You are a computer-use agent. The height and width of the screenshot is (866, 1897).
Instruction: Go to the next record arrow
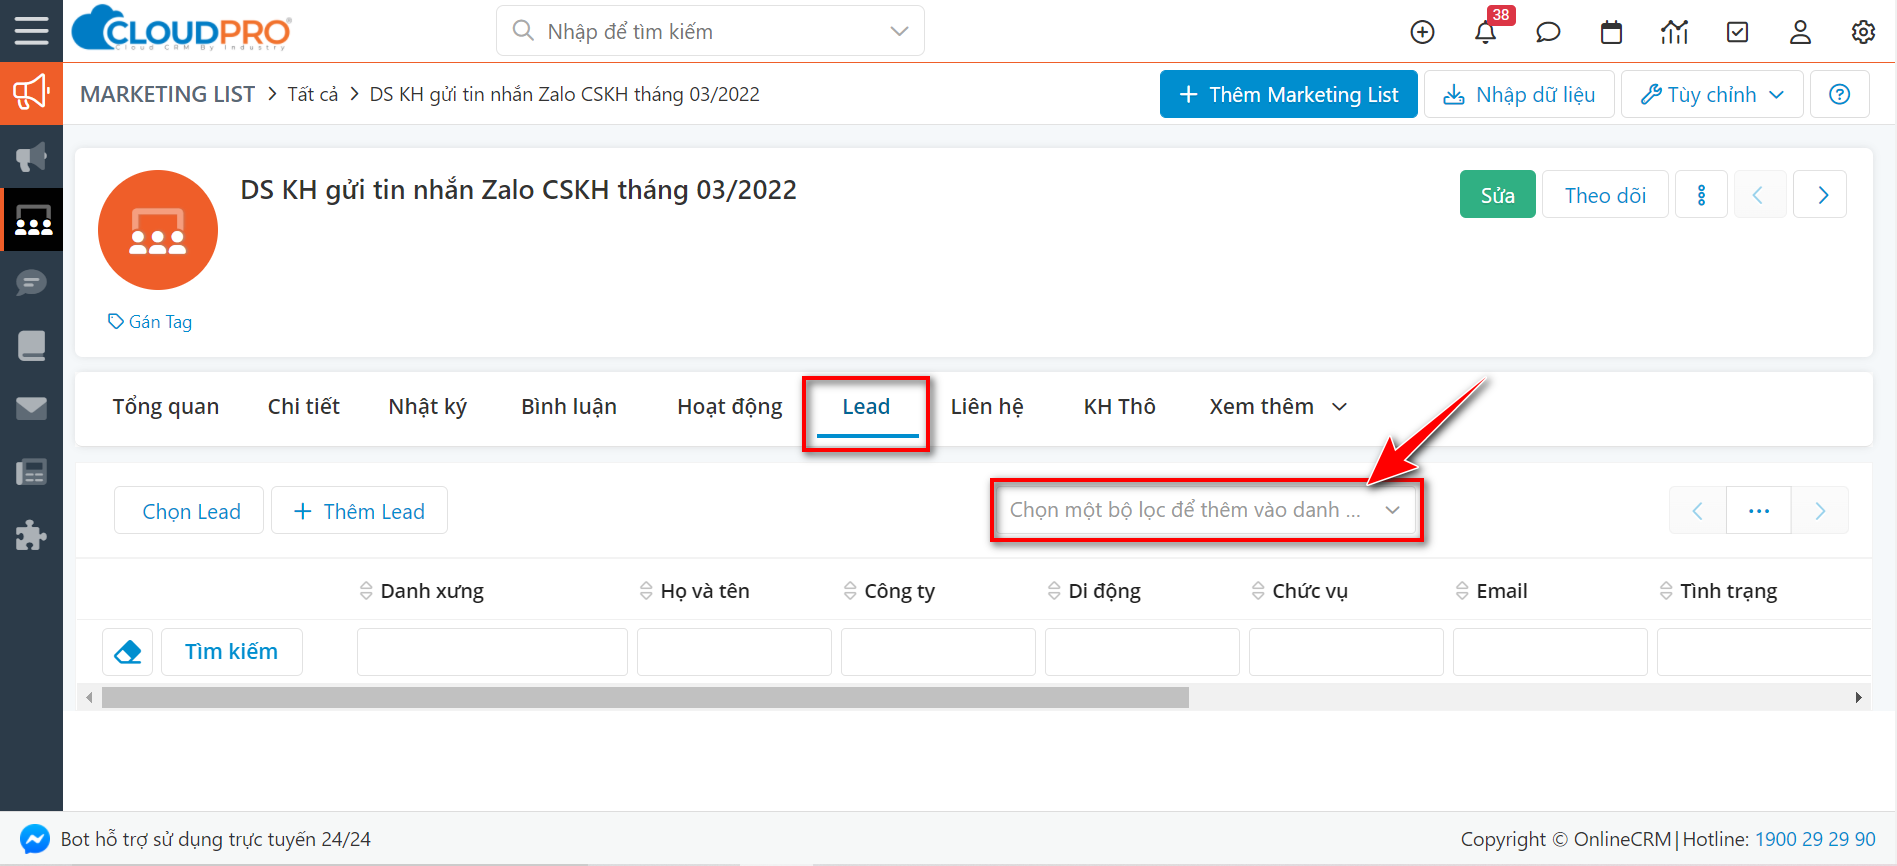[x=1820, y=194]
